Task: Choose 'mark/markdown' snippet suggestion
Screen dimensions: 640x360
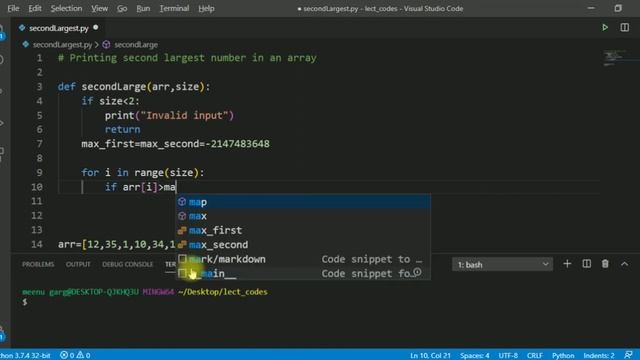Action: 303,259
